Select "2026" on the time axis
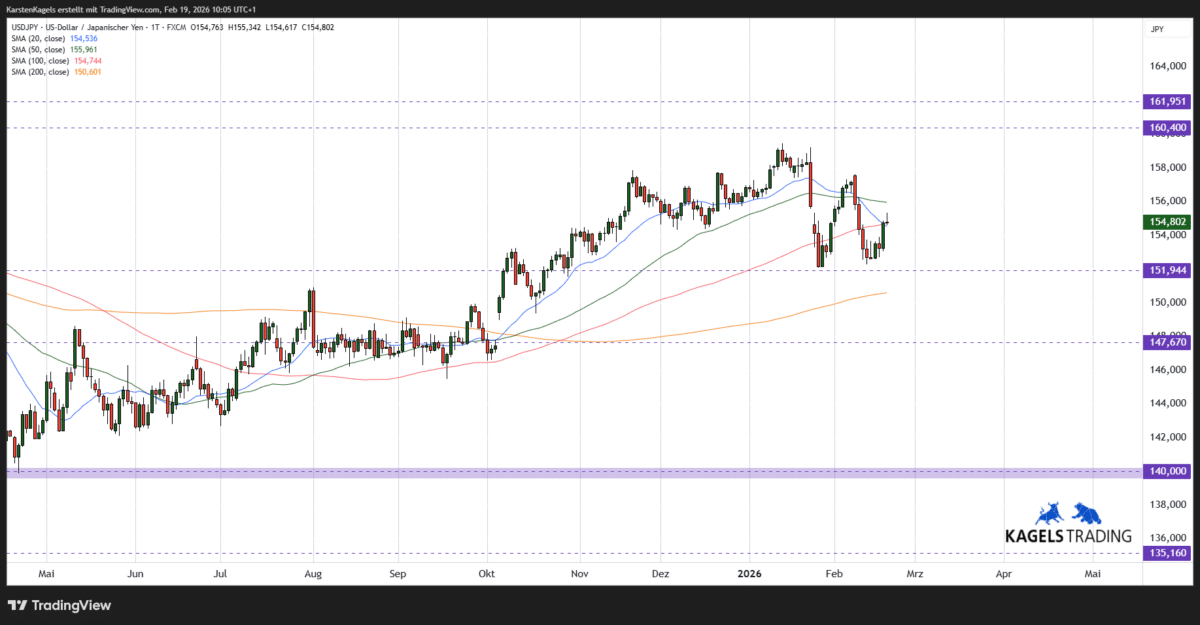 click(x=748, y=573)
